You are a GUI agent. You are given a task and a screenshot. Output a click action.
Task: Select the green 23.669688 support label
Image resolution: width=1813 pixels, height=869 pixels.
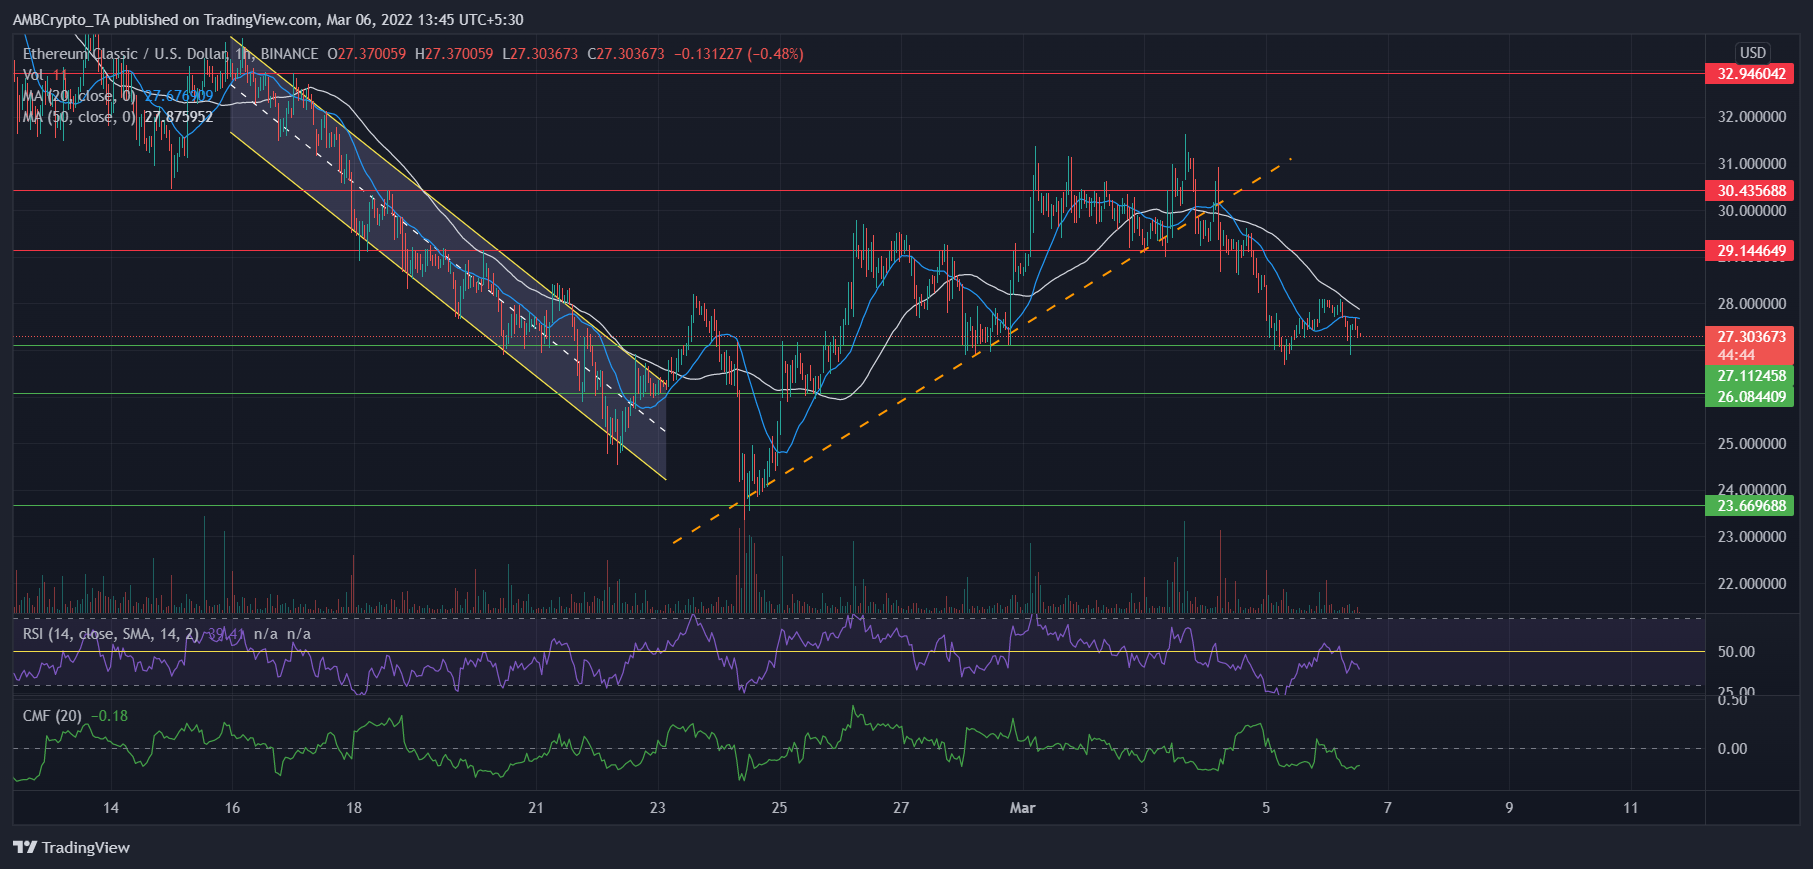[1750, 506]
